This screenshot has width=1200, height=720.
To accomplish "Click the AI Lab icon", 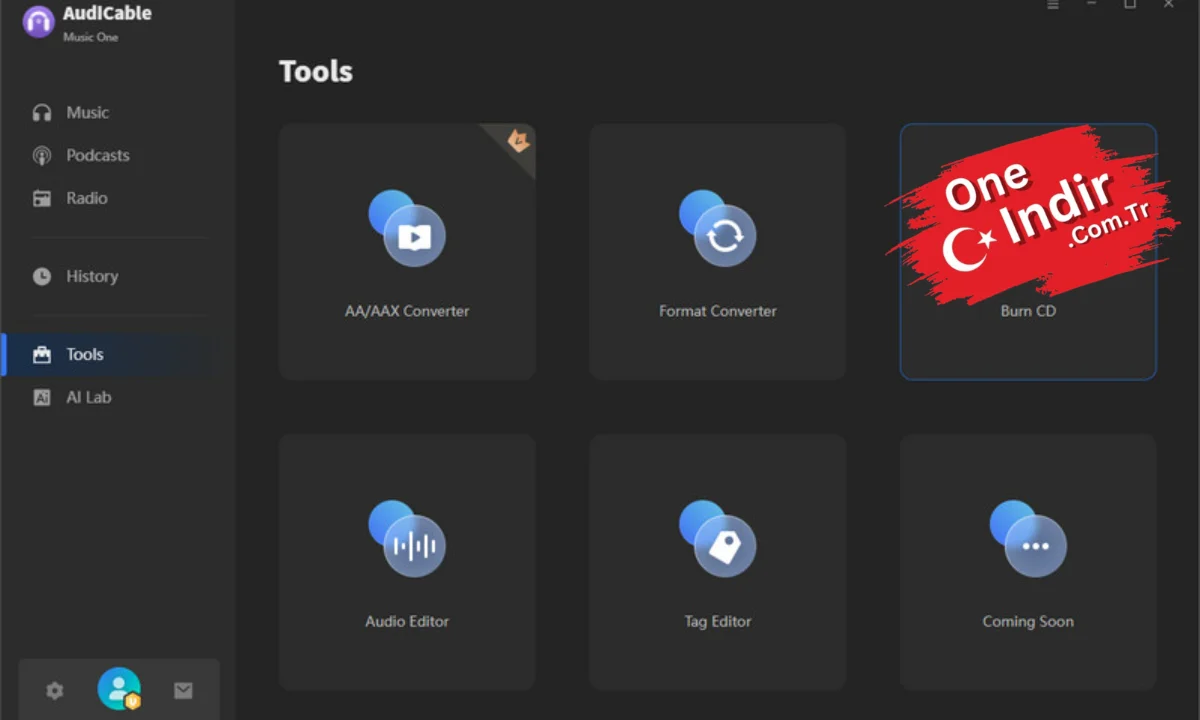I will pos(42,398).
